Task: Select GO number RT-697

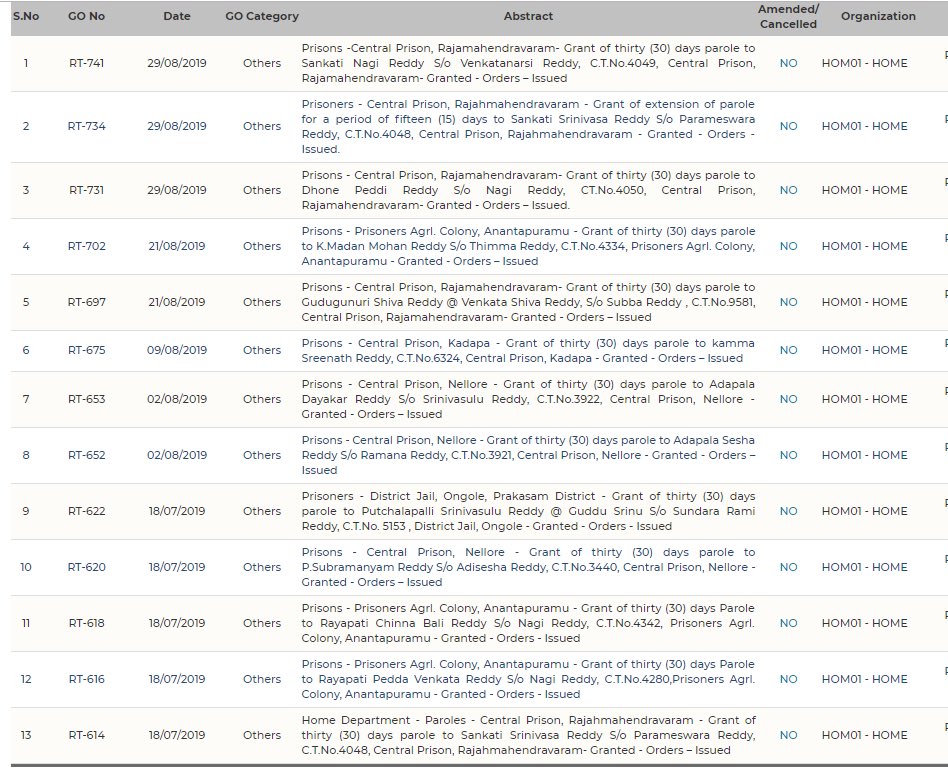Action: click(86, 302)
